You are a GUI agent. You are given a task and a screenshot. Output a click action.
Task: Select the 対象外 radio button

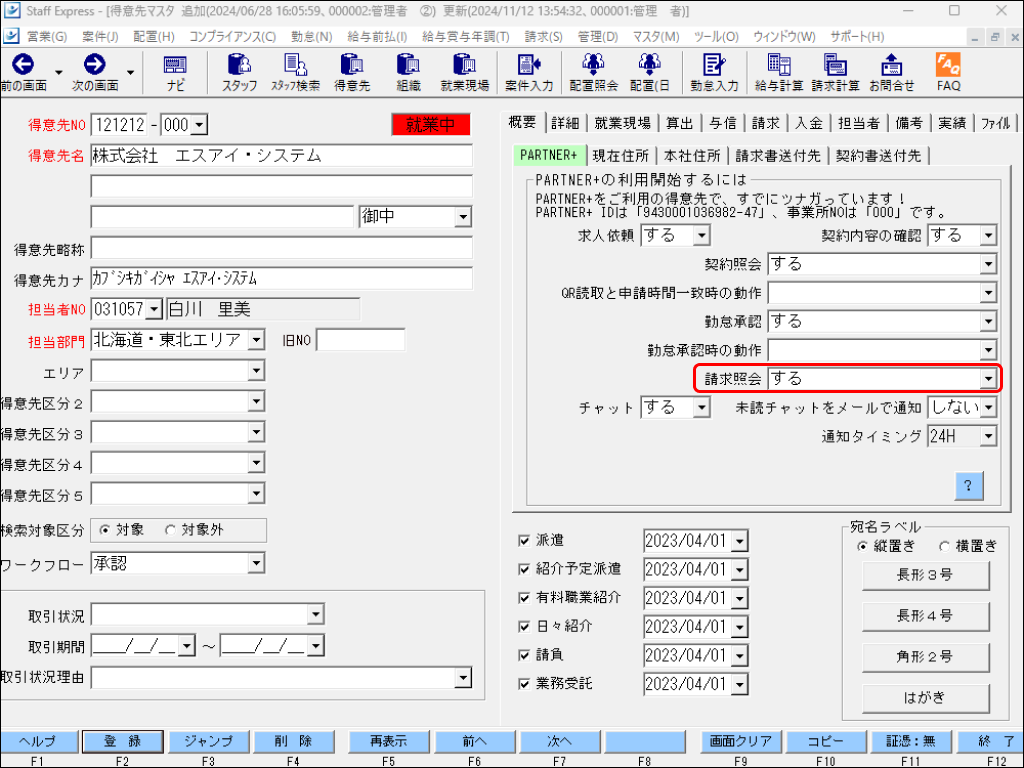pyautogui.click(x=170, y=530)
